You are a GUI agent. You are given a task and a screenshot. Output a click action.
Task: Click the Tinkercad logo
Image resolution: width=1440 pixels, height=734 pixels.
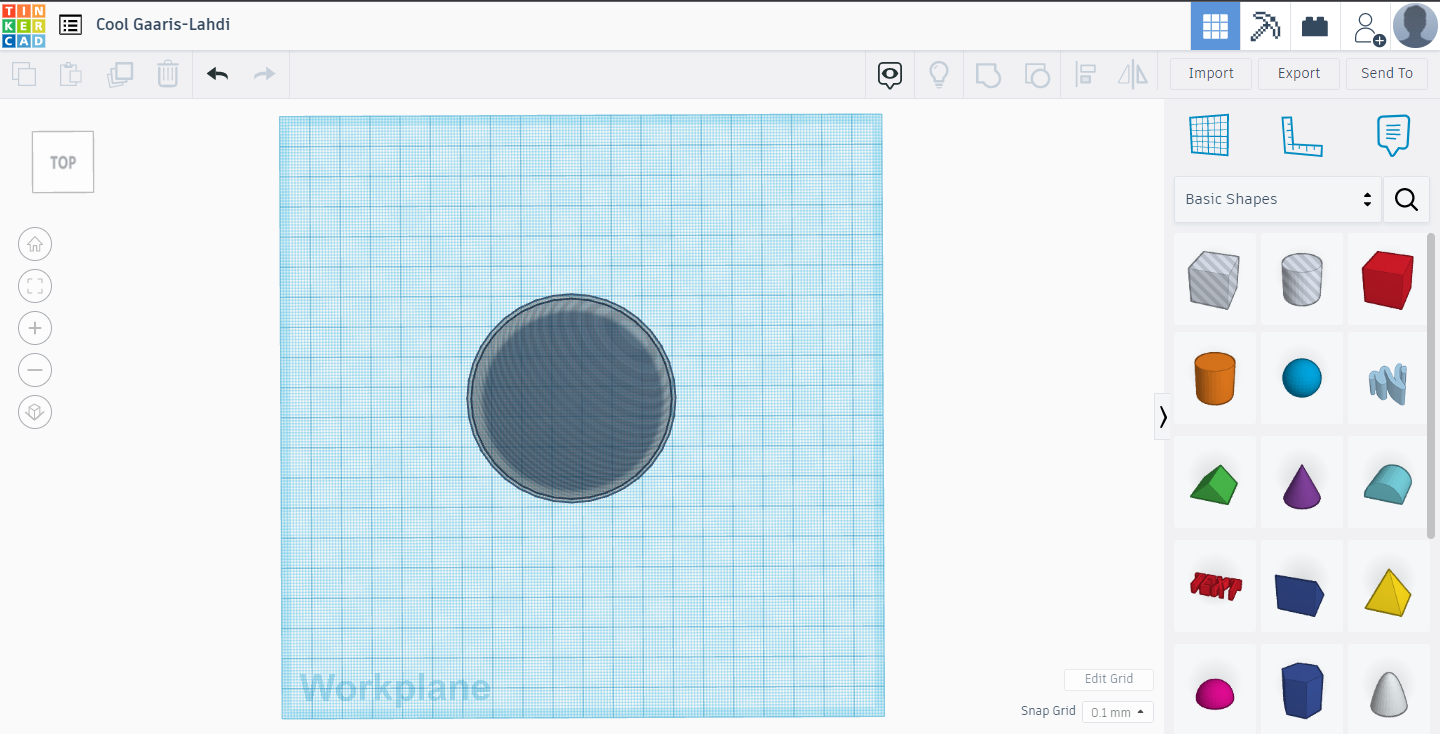23,25
